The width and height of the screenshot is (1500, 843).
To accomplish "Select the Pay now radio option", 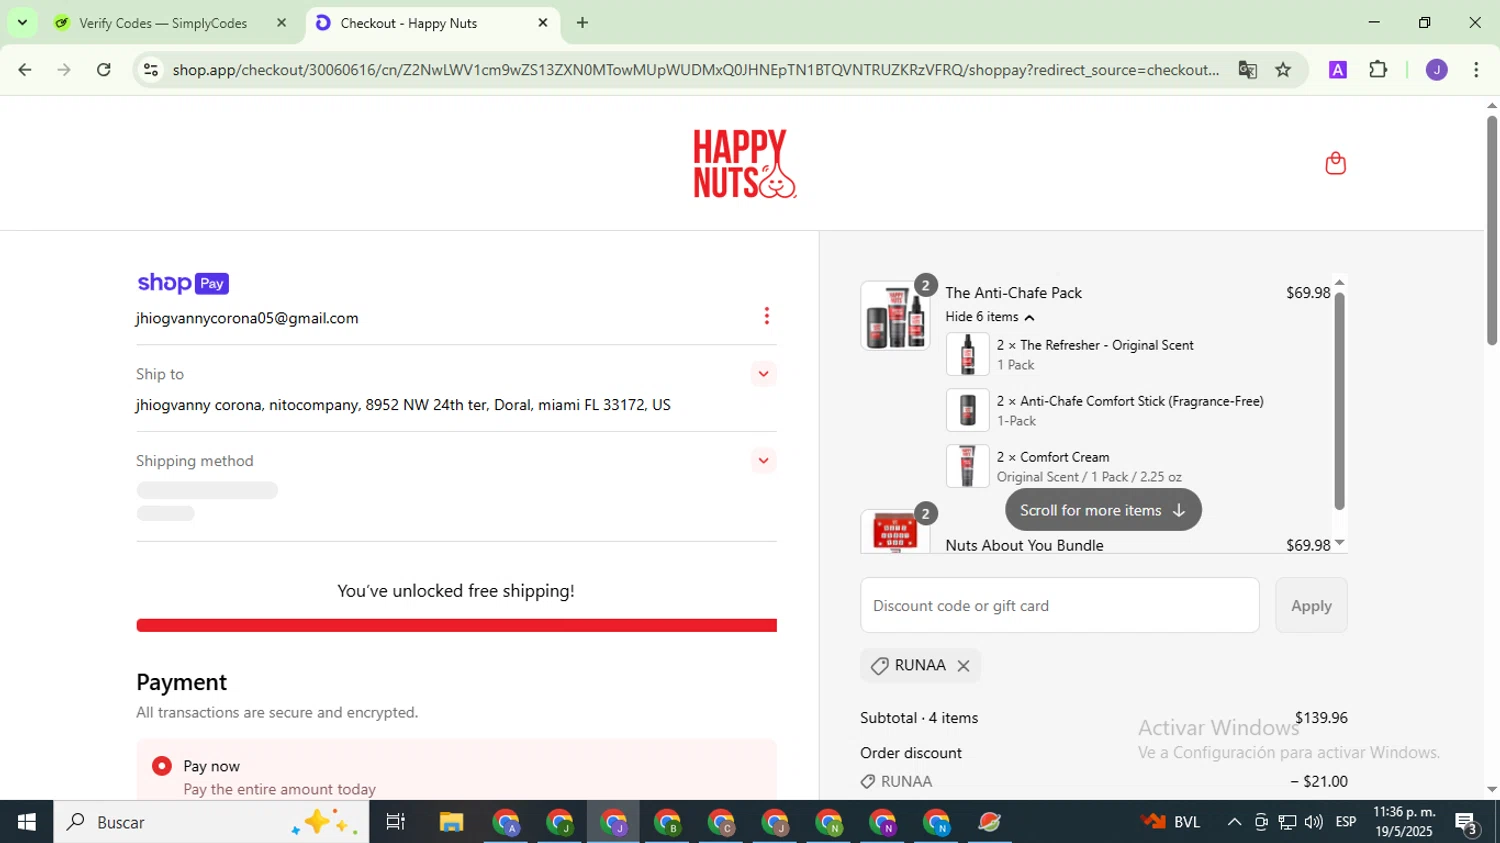I will (x=161, y=766).
